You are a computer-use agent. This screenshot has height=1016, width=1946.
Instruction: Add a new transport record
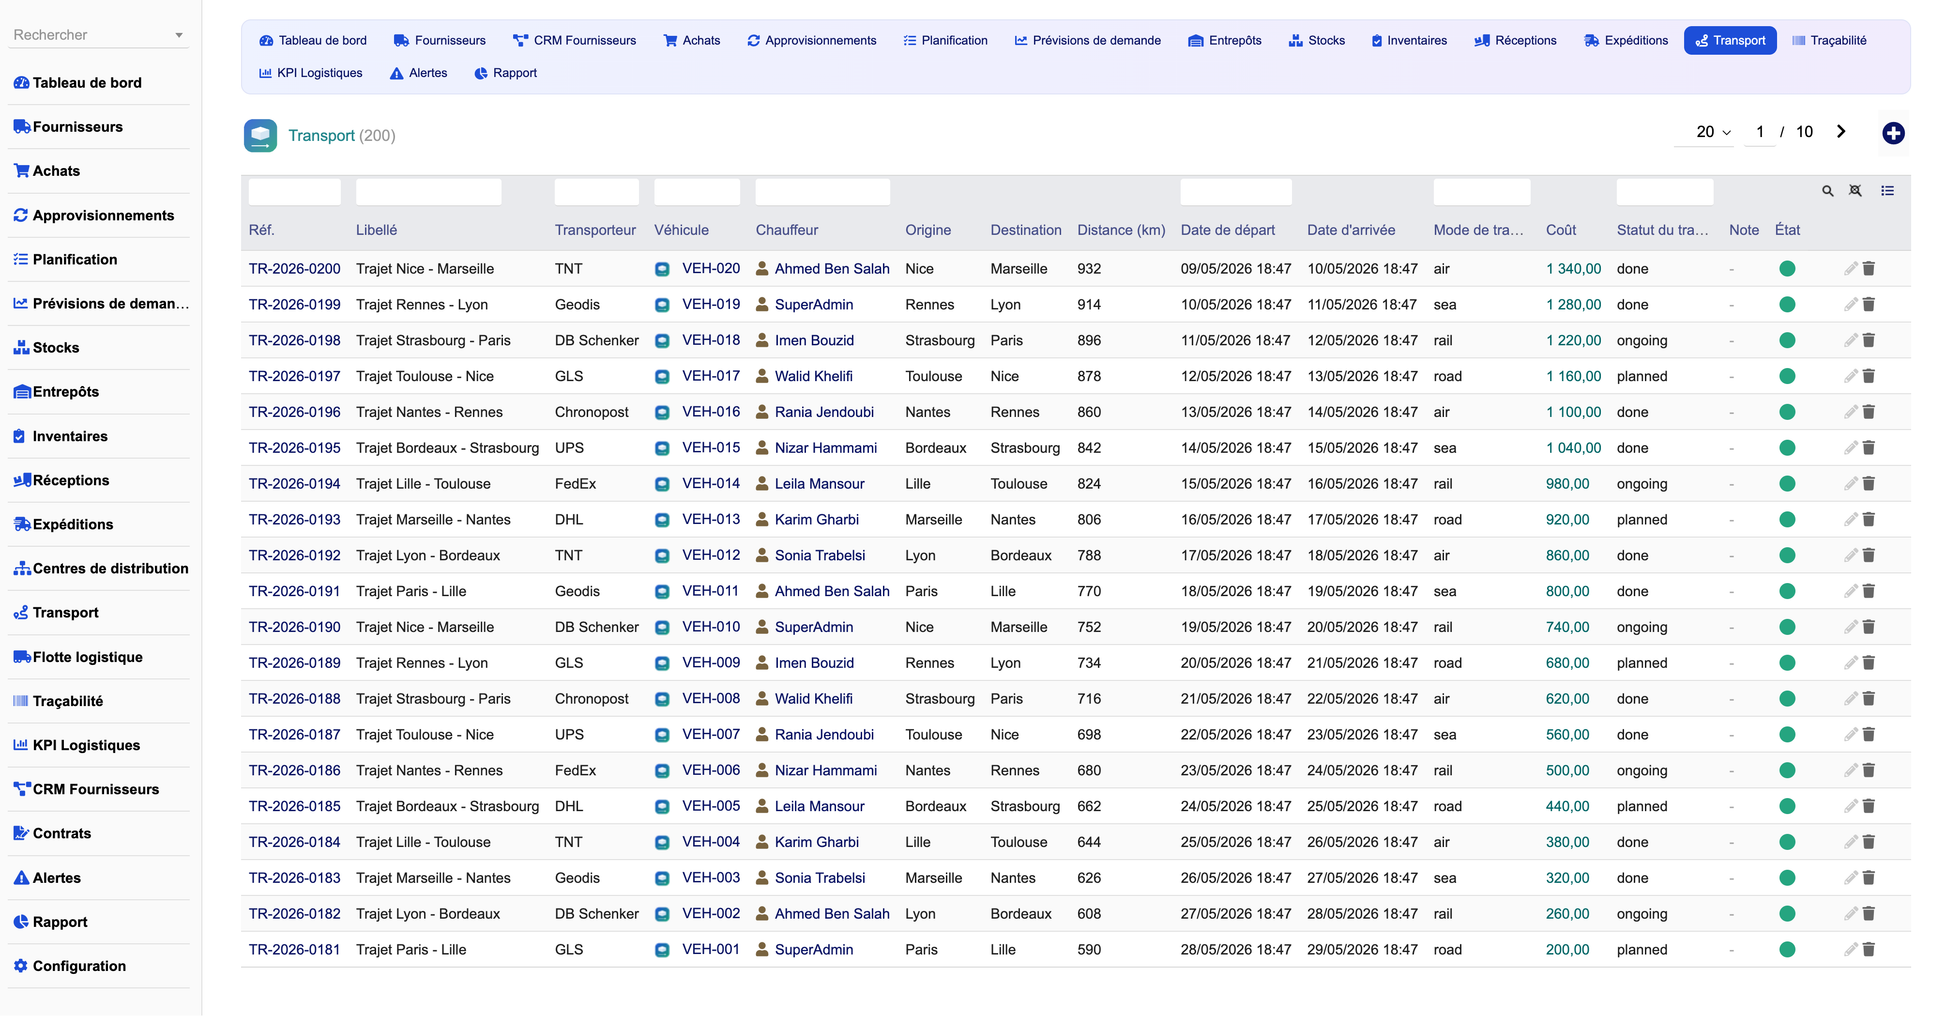coord(1892,133)
